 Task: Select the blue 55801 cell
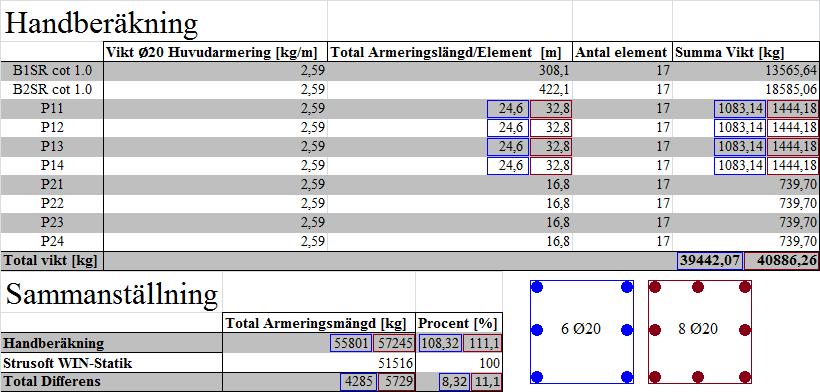click(x=351, y=343)
